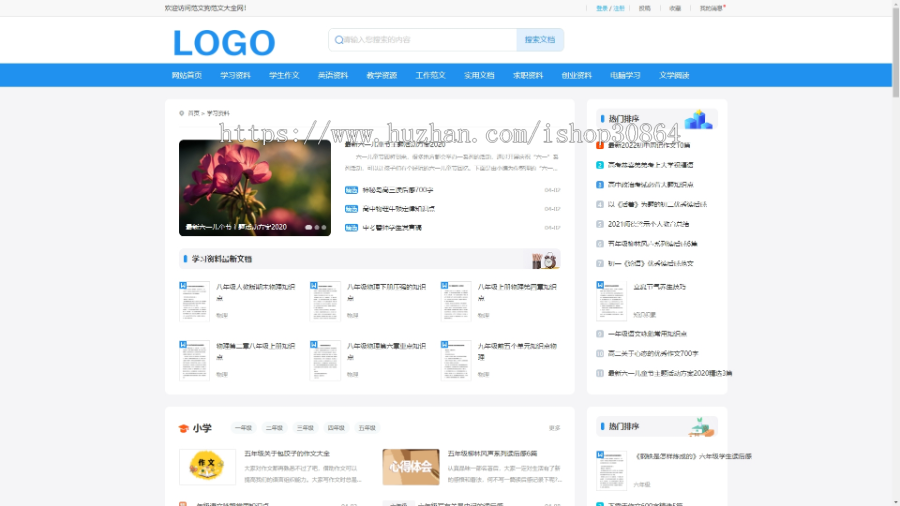900x506 pixels.
Task: Click the 投稿 link in top bar
Action: click(x=645, y=9)
